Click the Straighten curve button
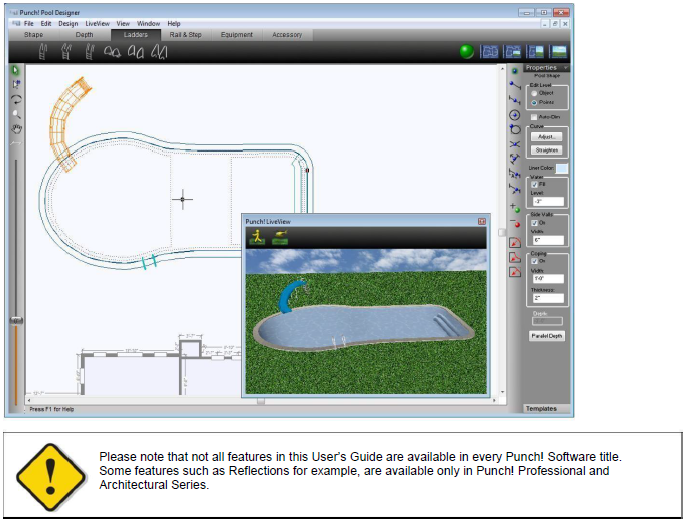This screenshot has height=520, width=684. [x=547, y=150]
